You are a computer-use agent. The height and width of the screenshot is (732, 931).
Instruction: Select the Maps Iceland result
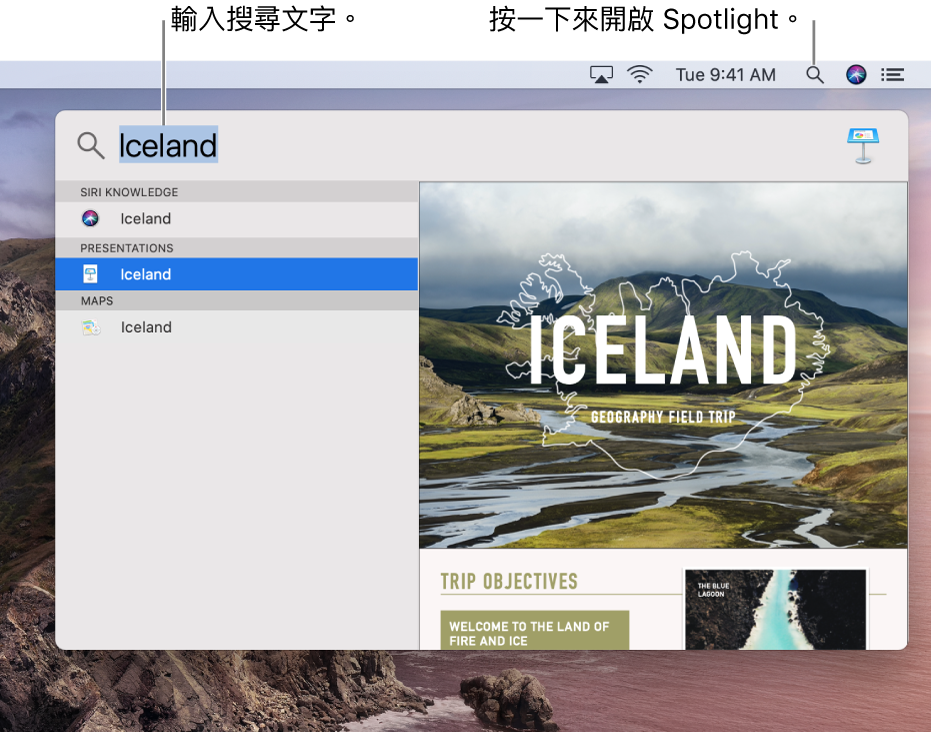[x=237, y=327]
